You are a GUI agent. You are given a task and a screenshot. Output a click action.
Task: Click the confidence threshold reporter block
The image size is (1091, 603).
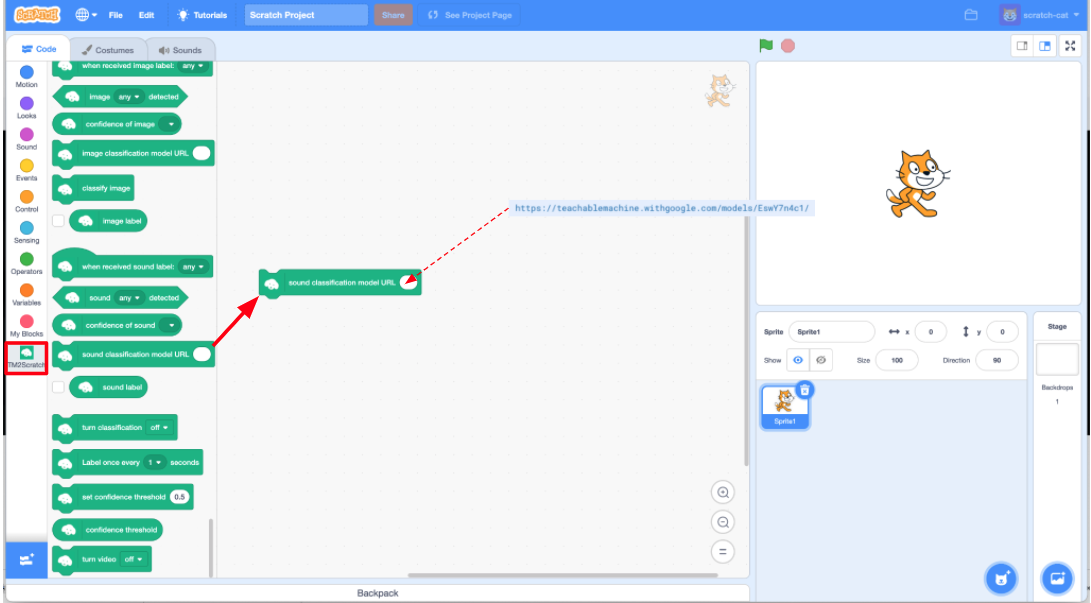tap(108, 530)
